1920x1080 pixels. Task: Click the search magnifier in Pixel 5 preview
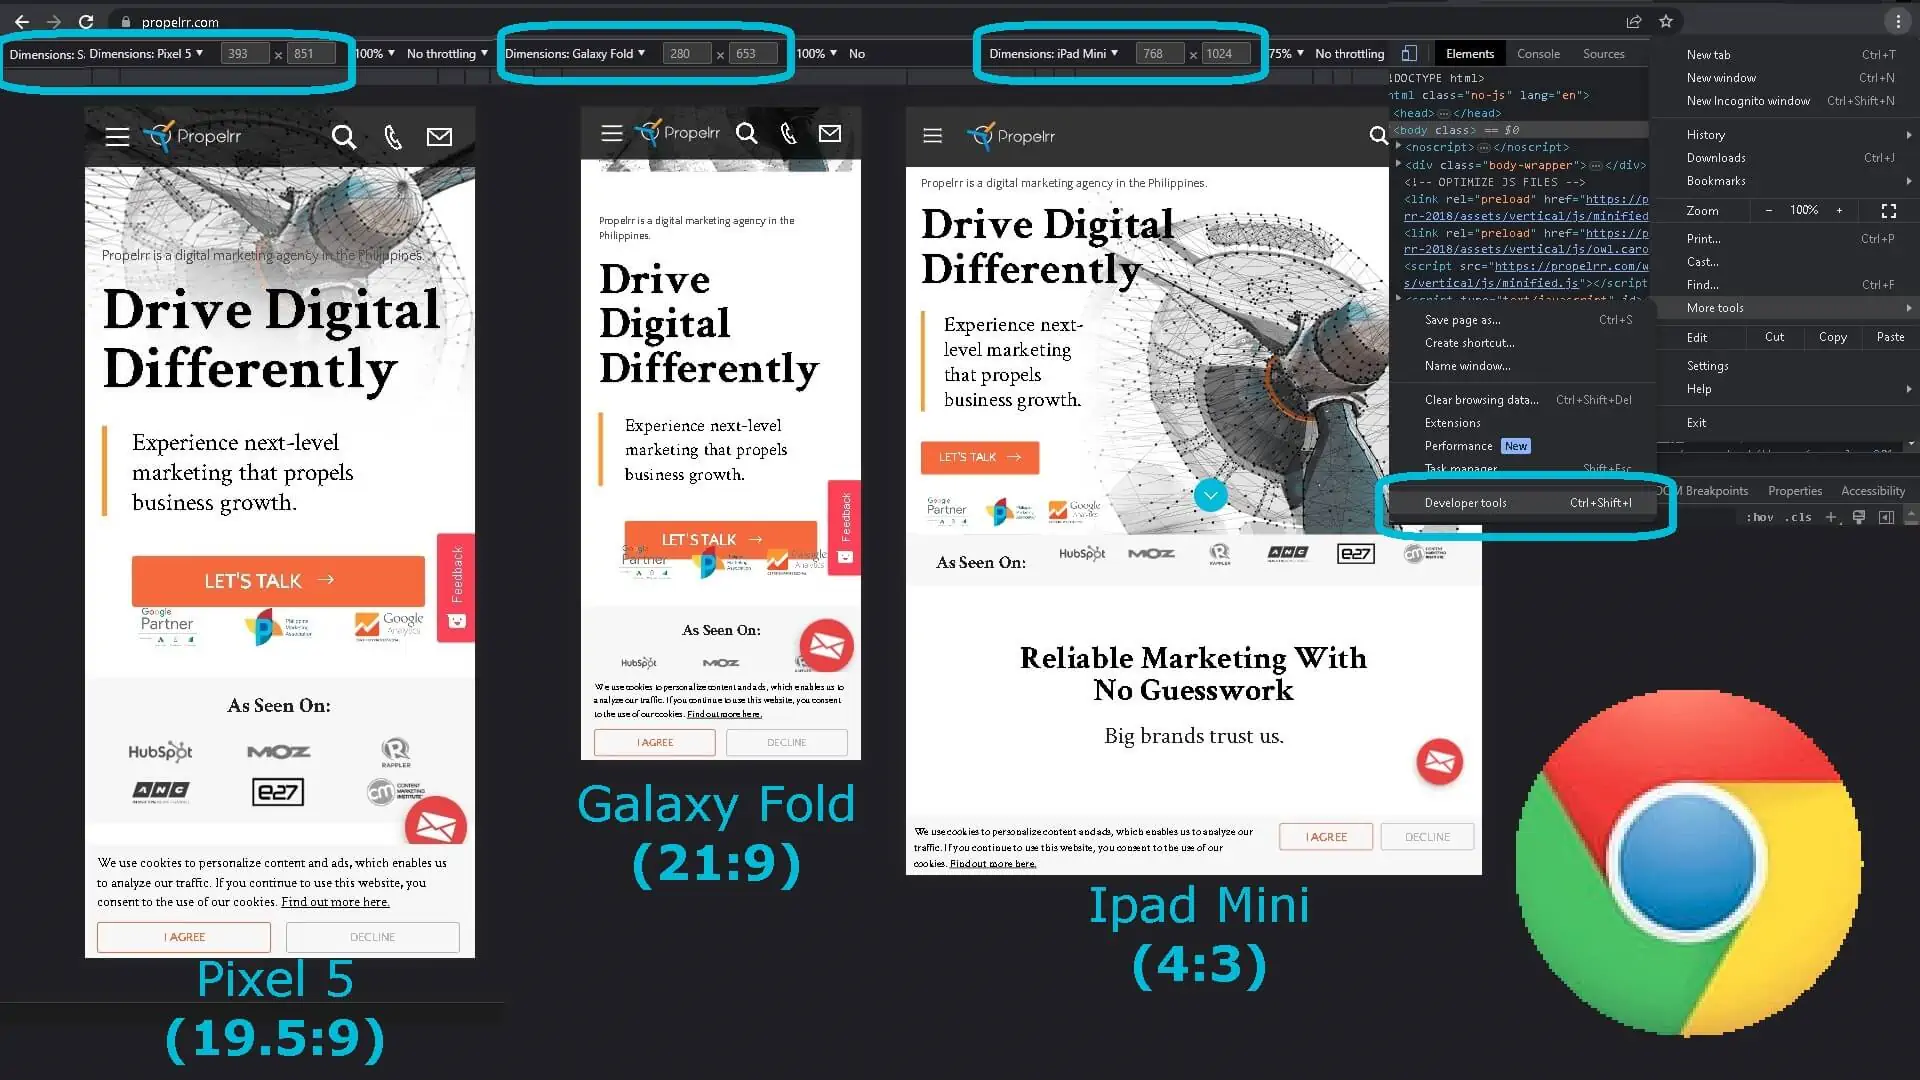tap(343, 137)
